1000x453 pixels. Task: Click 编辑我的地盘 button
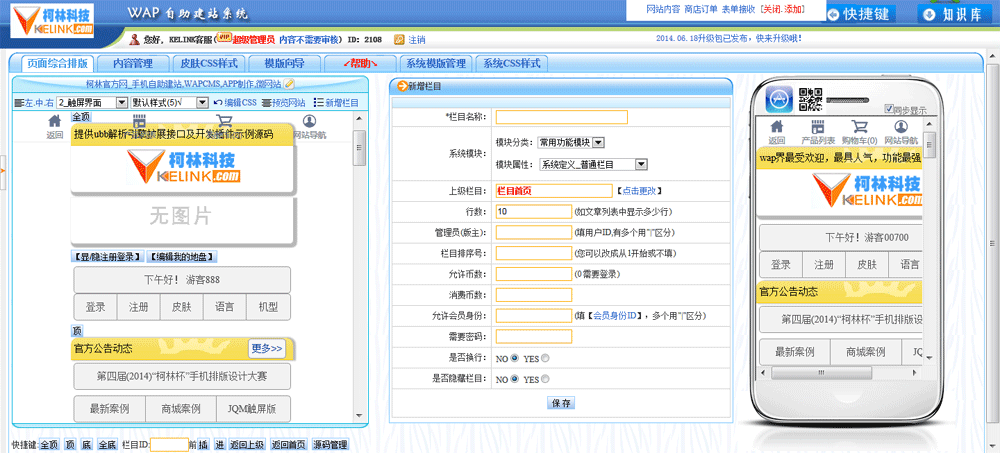[182, 257]
